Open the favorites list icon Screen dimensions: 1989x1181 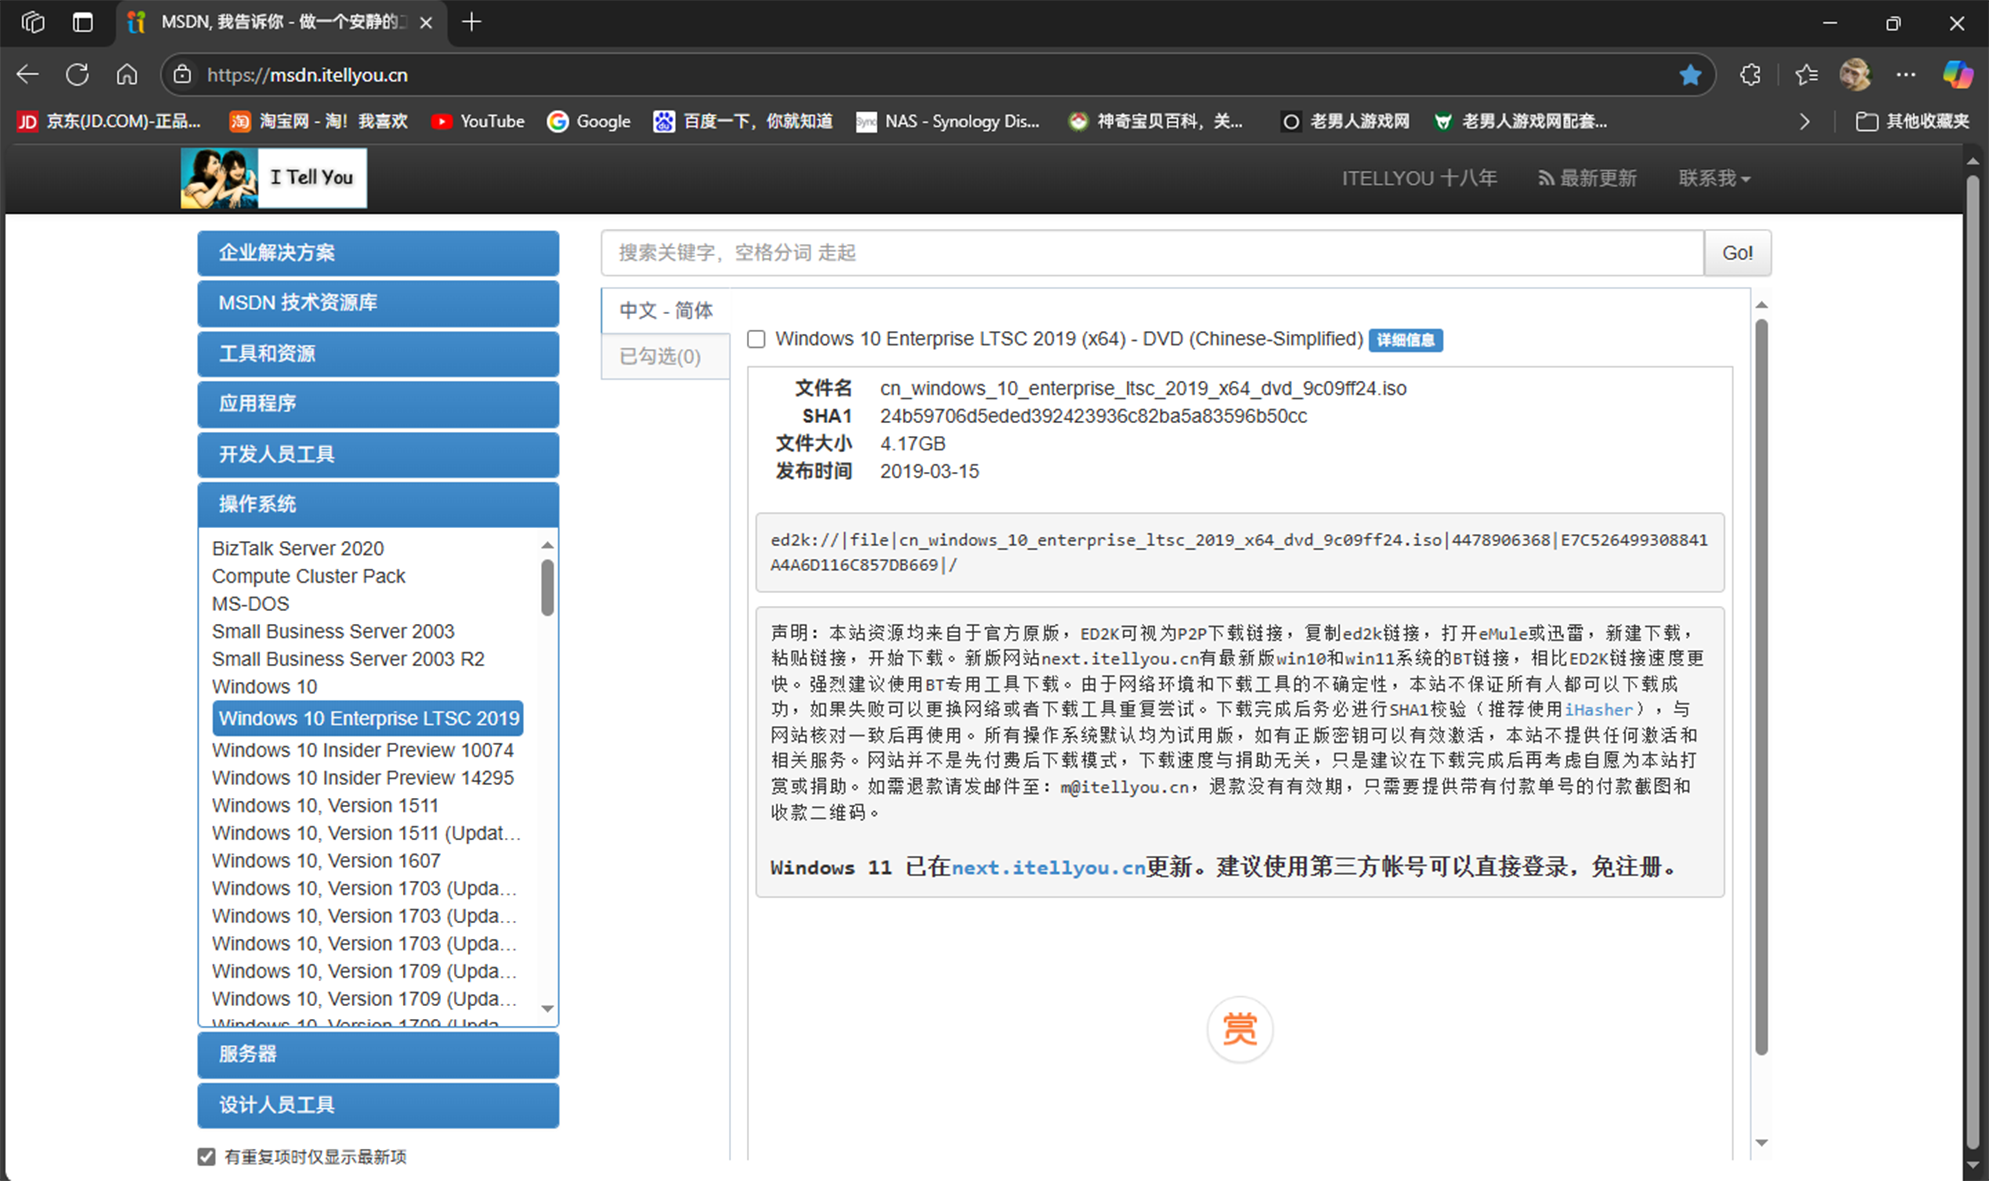pos(1806,75)
